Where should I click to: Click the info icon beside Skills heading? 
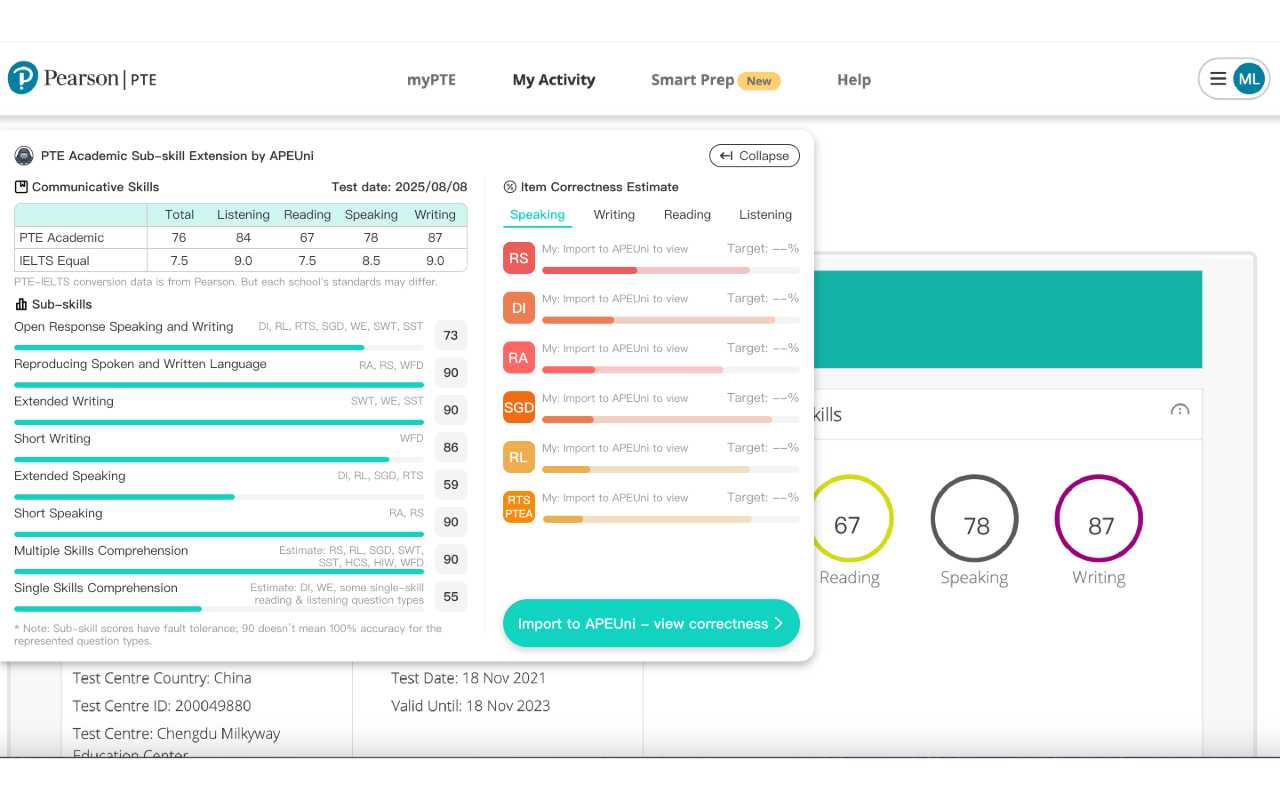(x=1180, y=410)
